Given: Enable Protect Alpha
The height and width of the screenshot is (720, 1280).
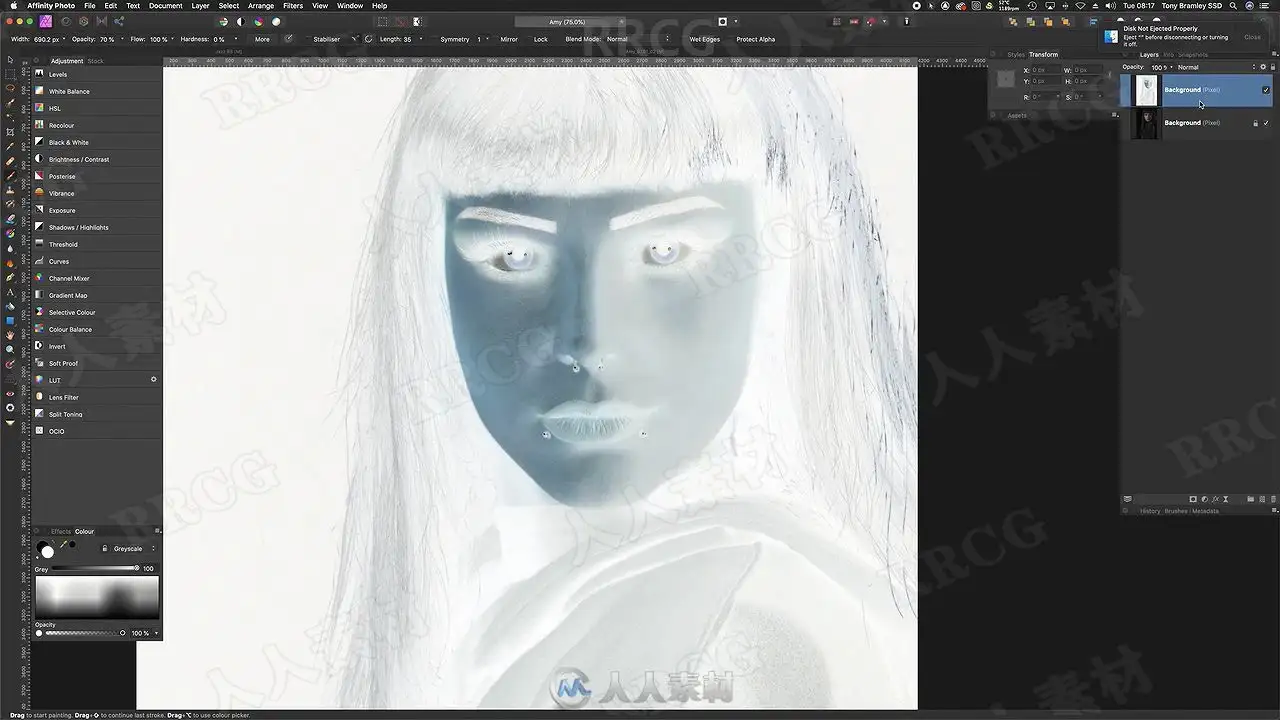Looking at the screenshot, I should pos(756,39).
